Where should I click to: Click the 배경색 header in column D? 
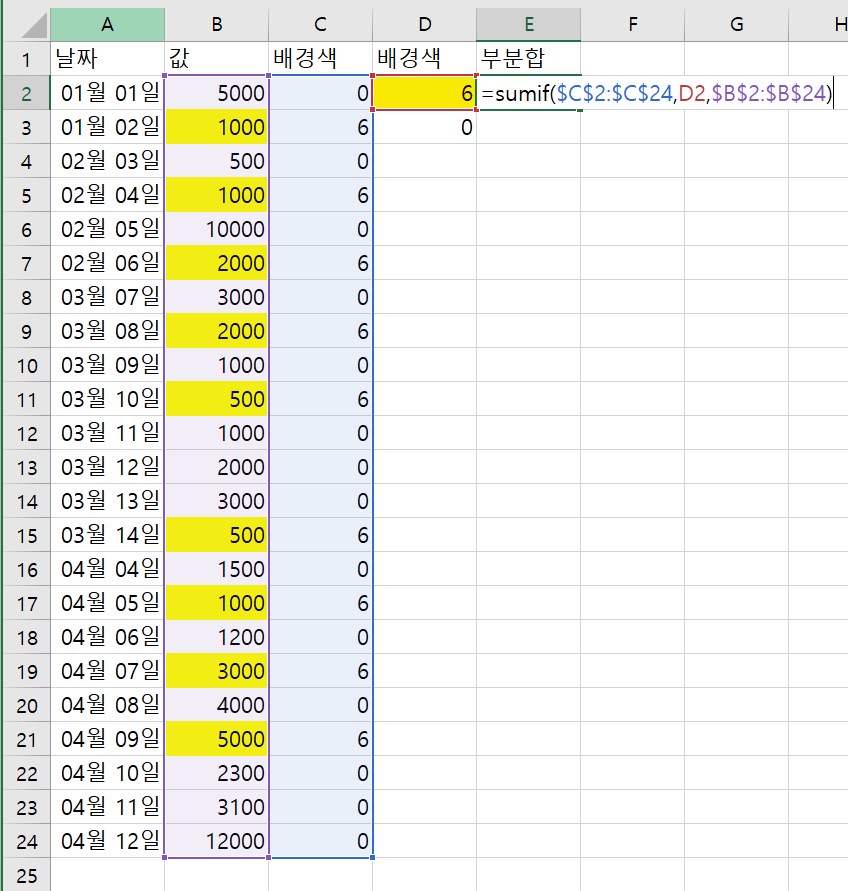425,59
